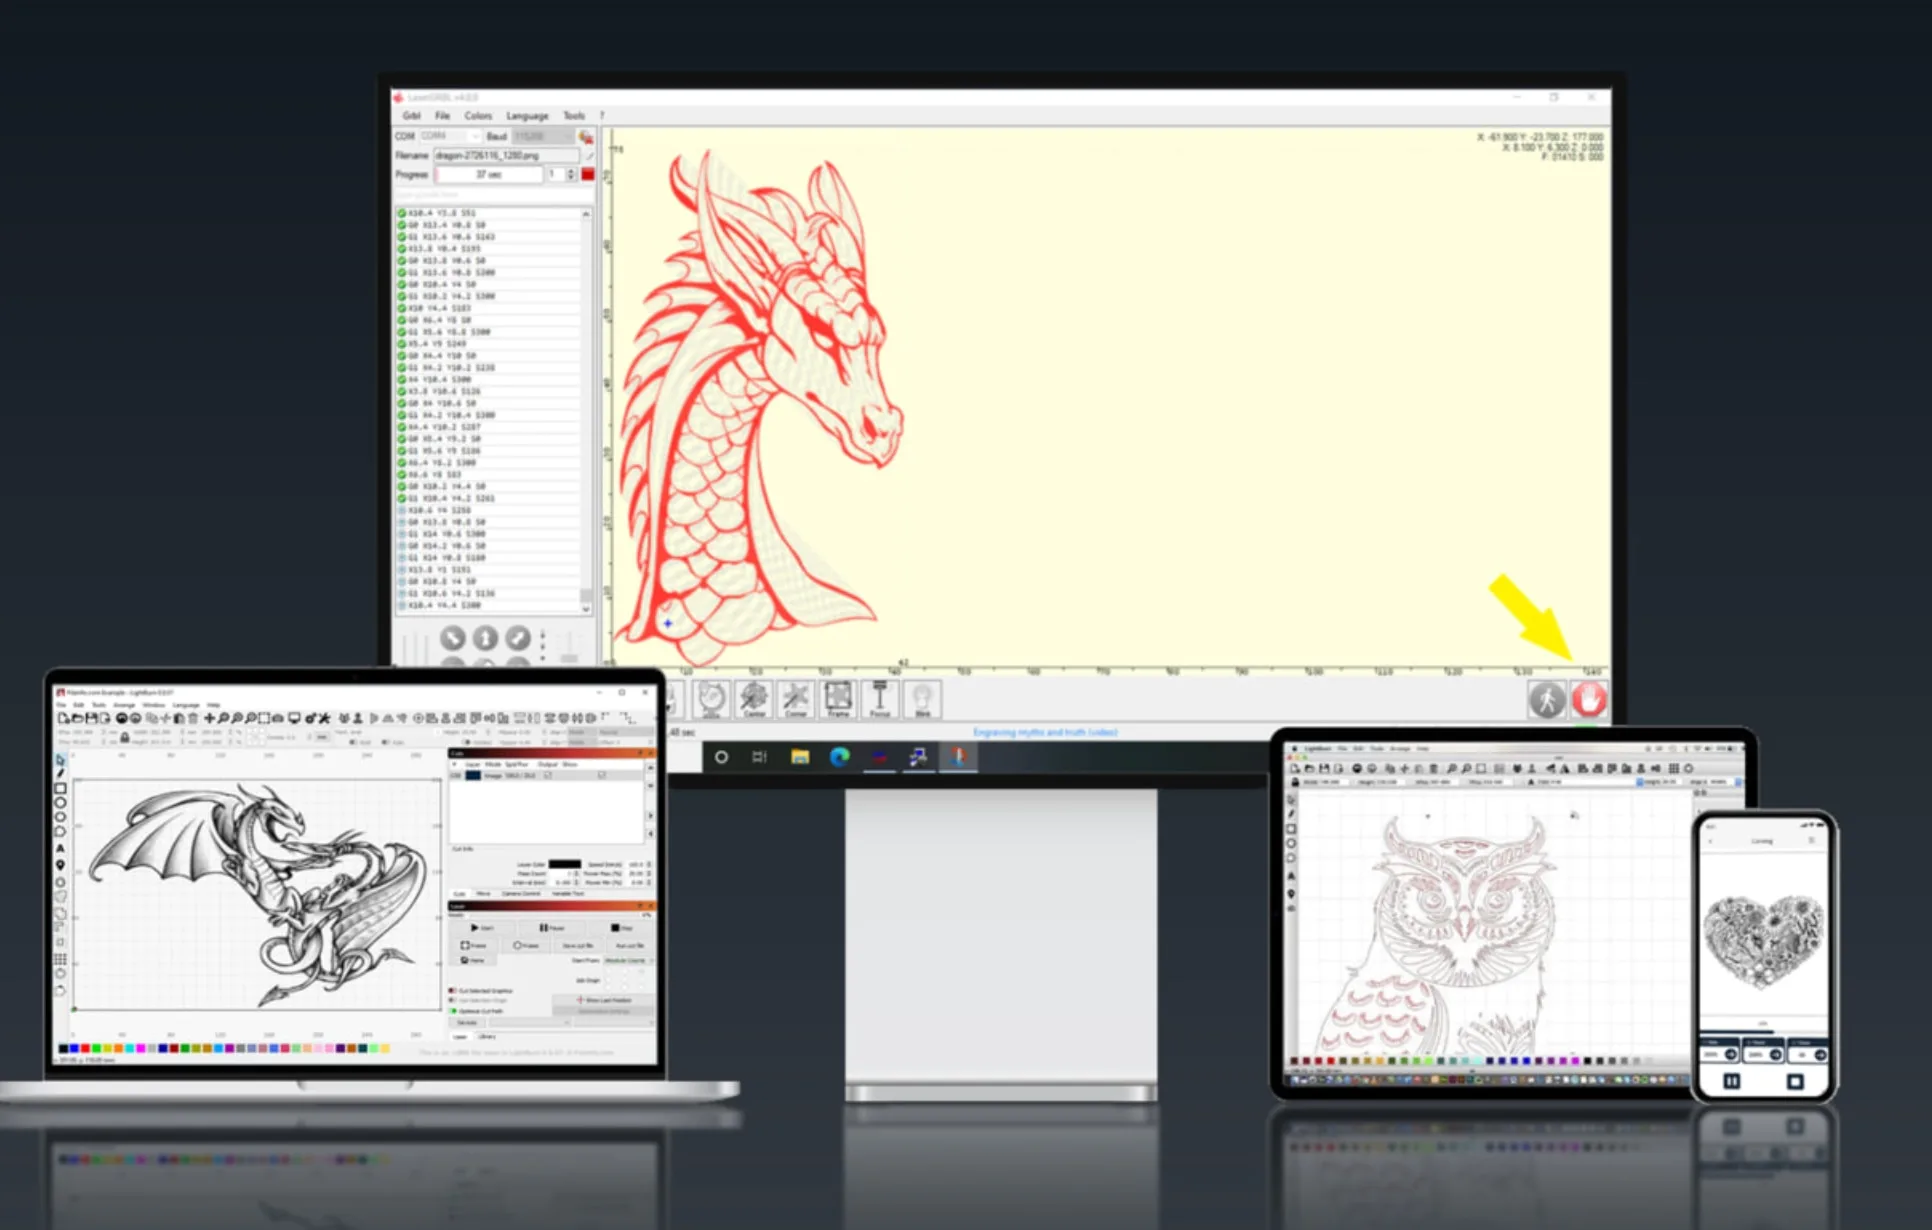
Task: Click the scroll-up arrow of G-code list
Action: coord(586,214)
